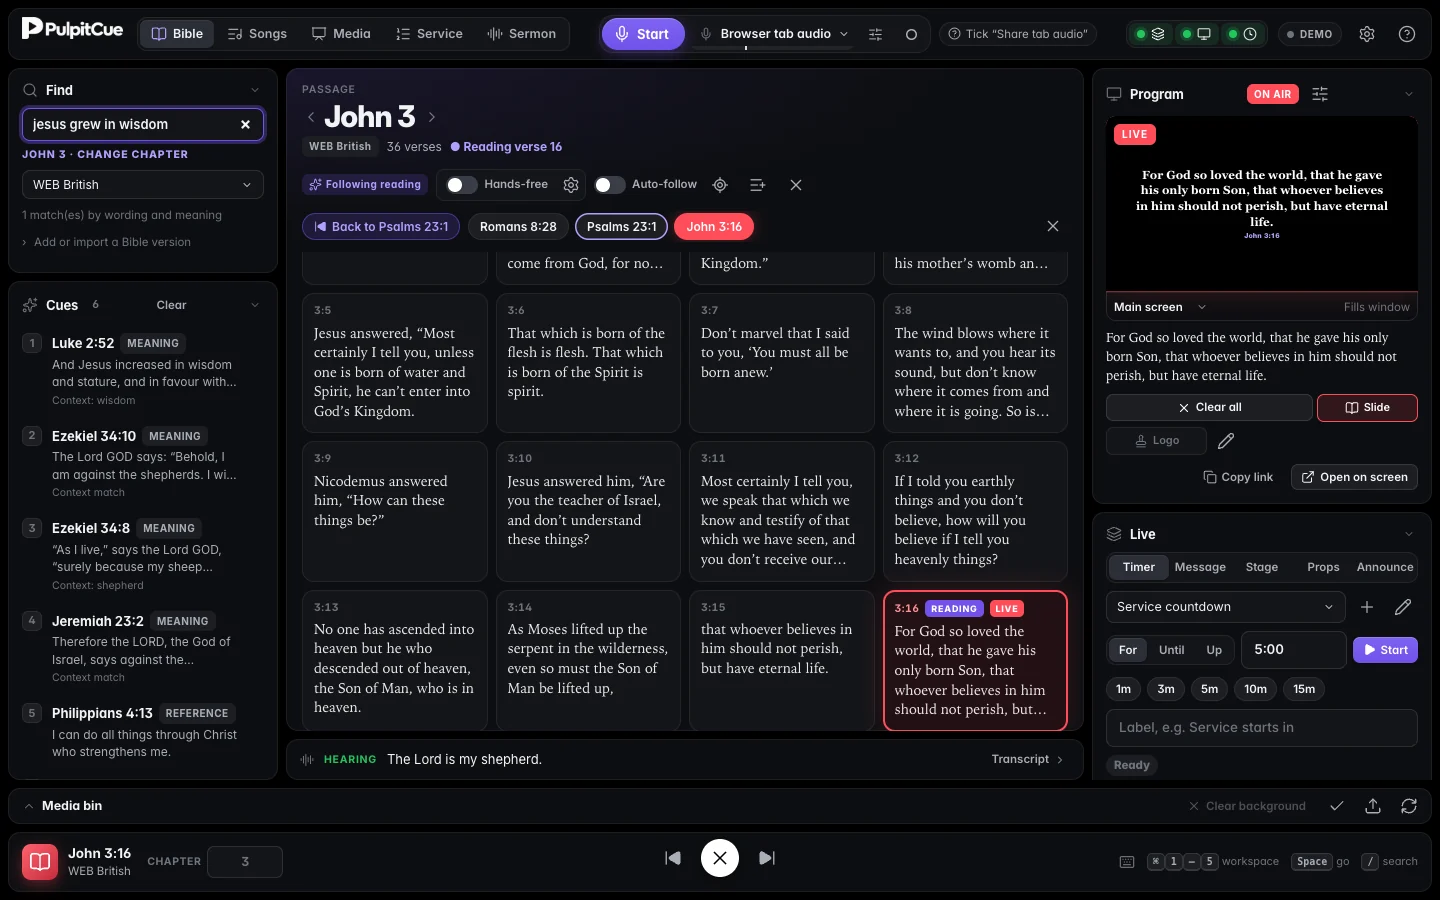Switch to the Songs workspace tab
Image resolution: width=1440 pixels, height=900 pixels.
pyautogui.click(x=257, y=34)
